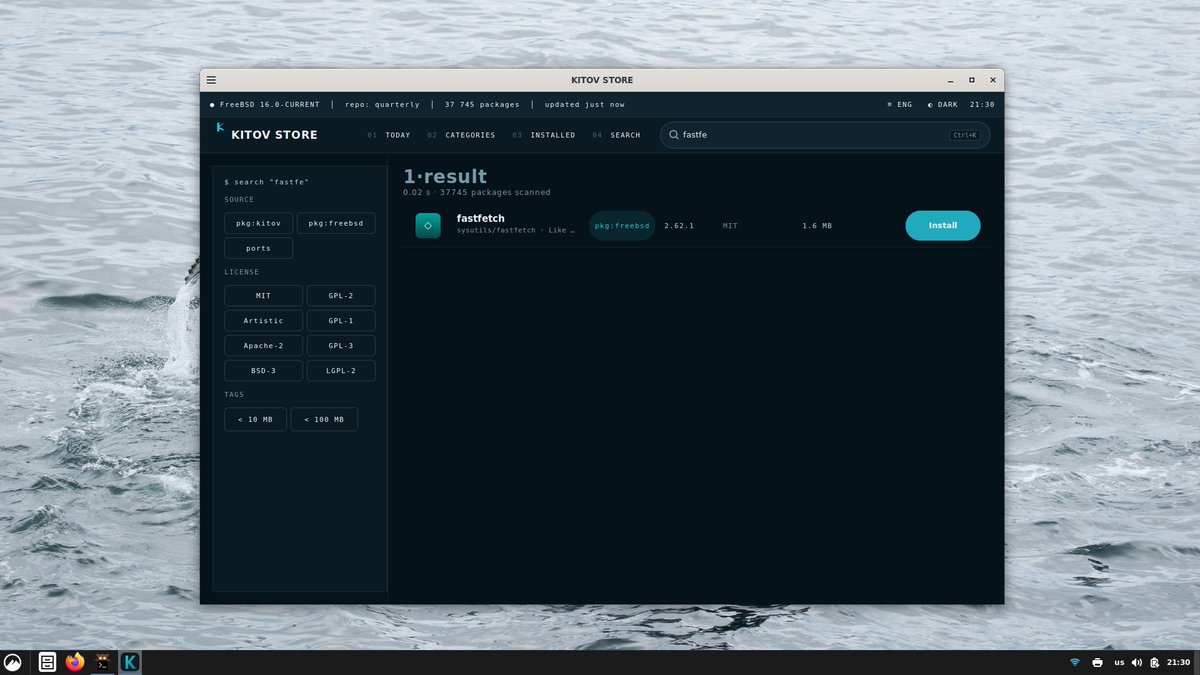This screenshot has height=675, width=1200.
Task: Filter by GPL-1 license
Action: (341, 321)
